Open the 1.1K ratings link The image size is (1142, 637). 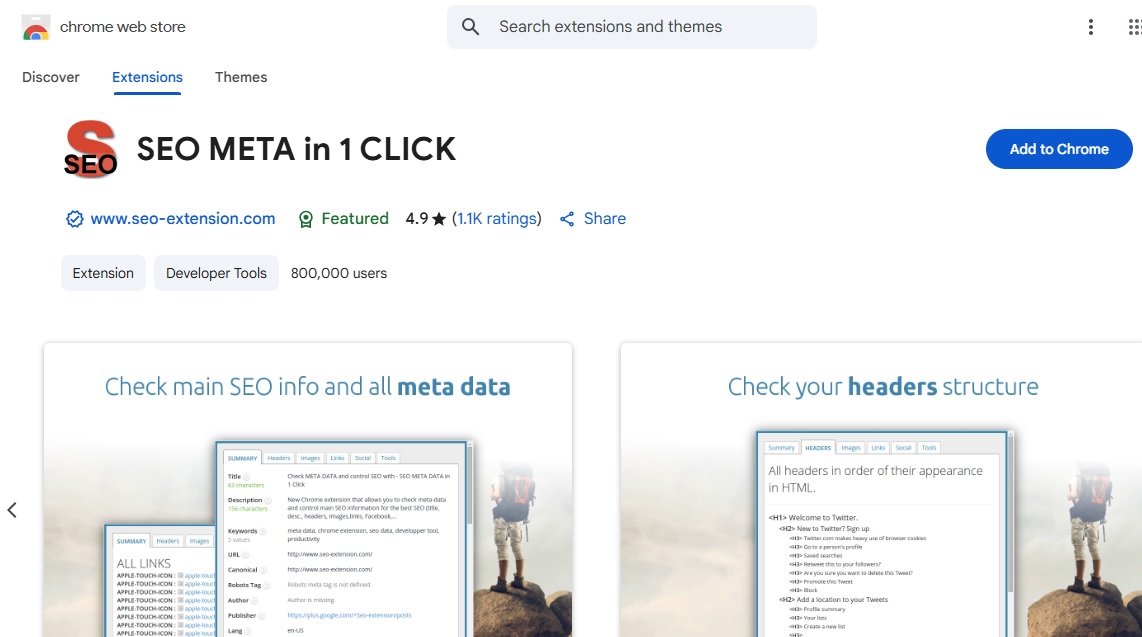pyautogui.click(x=497, y=218)
